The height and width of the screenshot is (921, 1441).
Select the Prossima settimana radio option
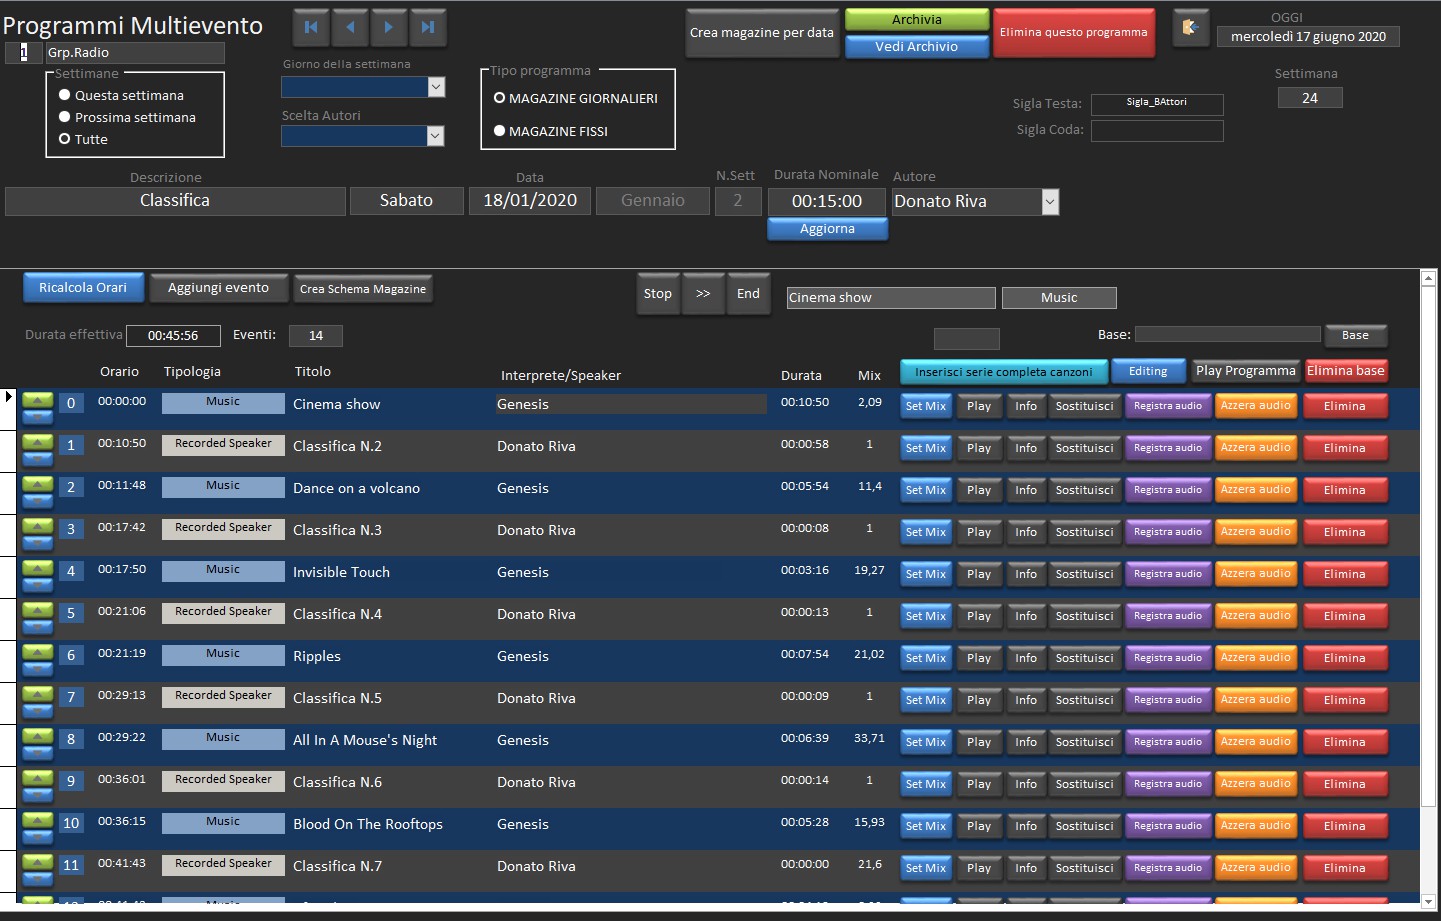64,117
